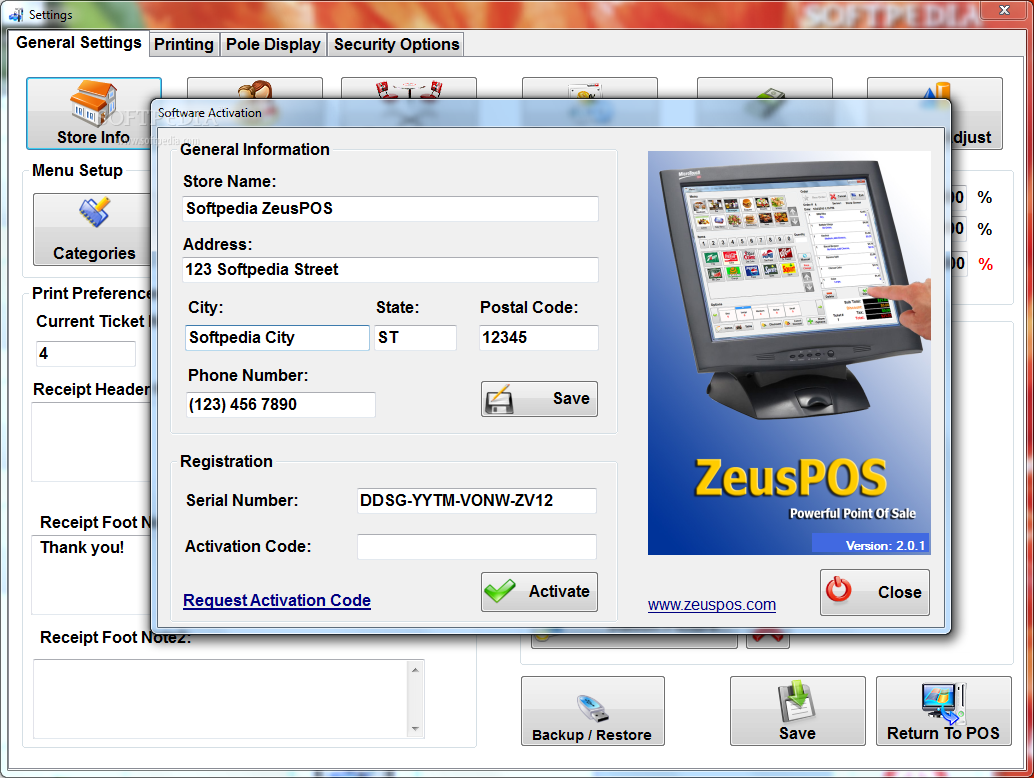The width and height of the screenshot is (1034, 778).
Task: Click Receipt Foot Note2 scrollbar up arrow
Action: pyautogui.click(x=415, y=669)
